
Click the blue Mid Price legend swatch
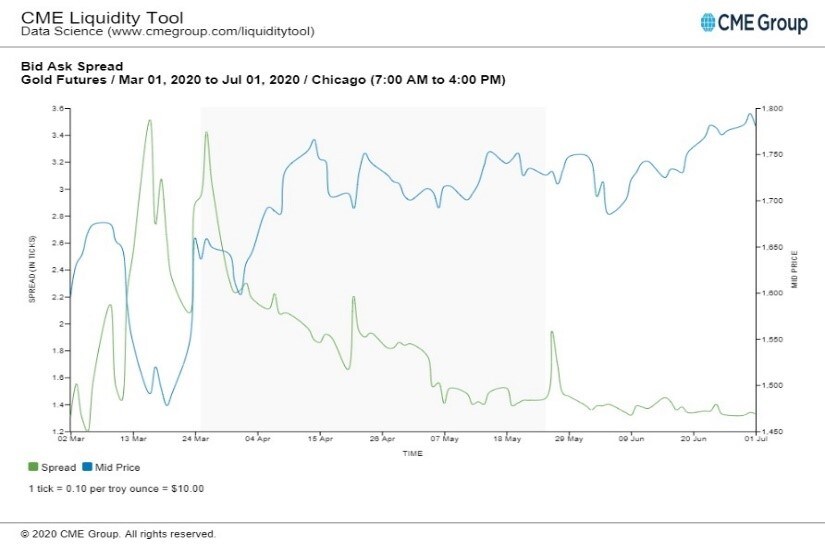point(86,467)
